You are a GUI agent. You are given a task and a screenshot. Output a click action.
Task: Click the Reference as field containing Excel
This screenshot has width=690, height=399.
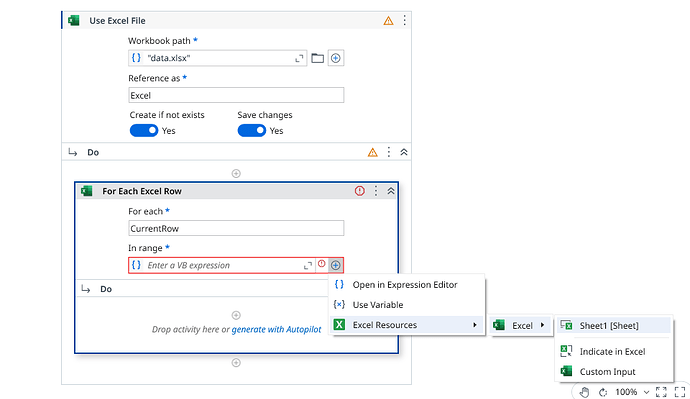(236, 95)
